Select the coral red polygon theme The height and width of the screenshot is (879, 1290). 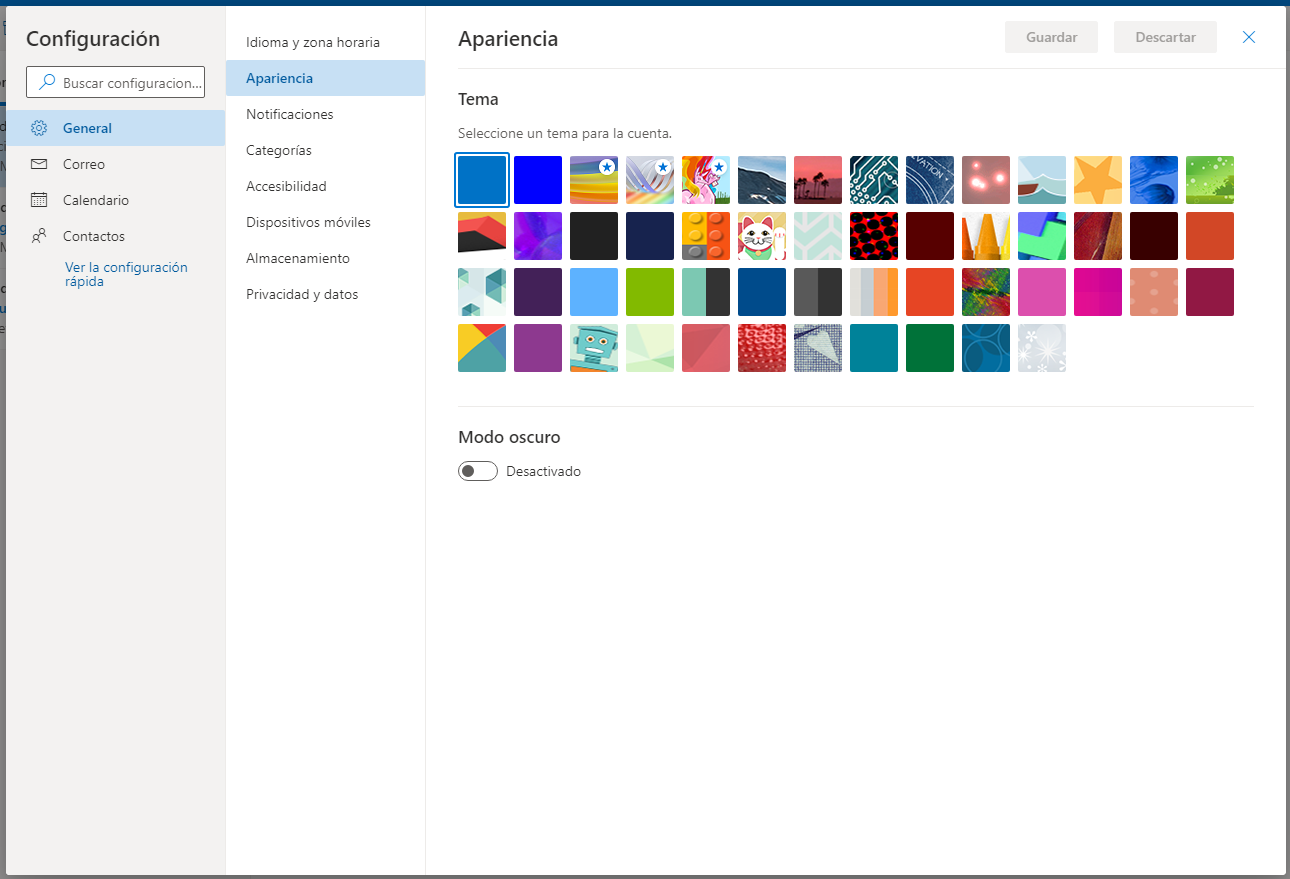point(706,348)
